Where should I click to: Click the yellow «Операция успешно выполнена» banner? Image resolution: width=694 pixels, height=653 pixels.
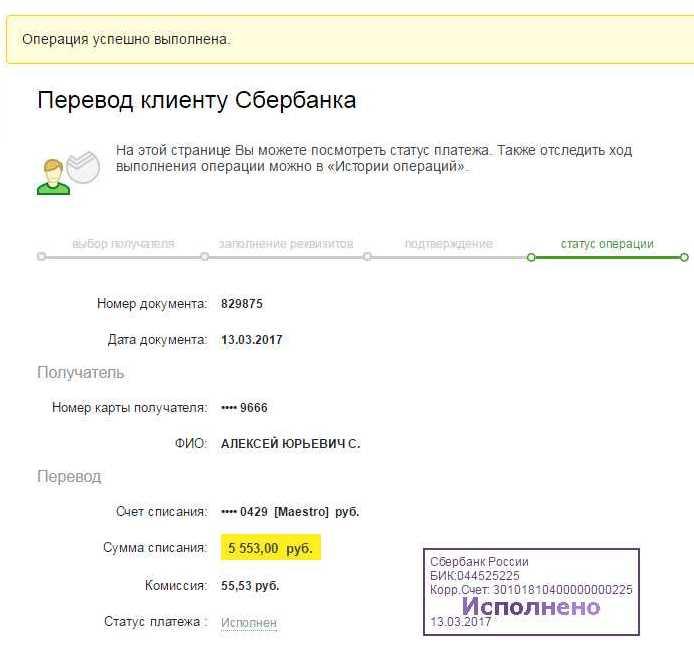[x=350, y=39]
